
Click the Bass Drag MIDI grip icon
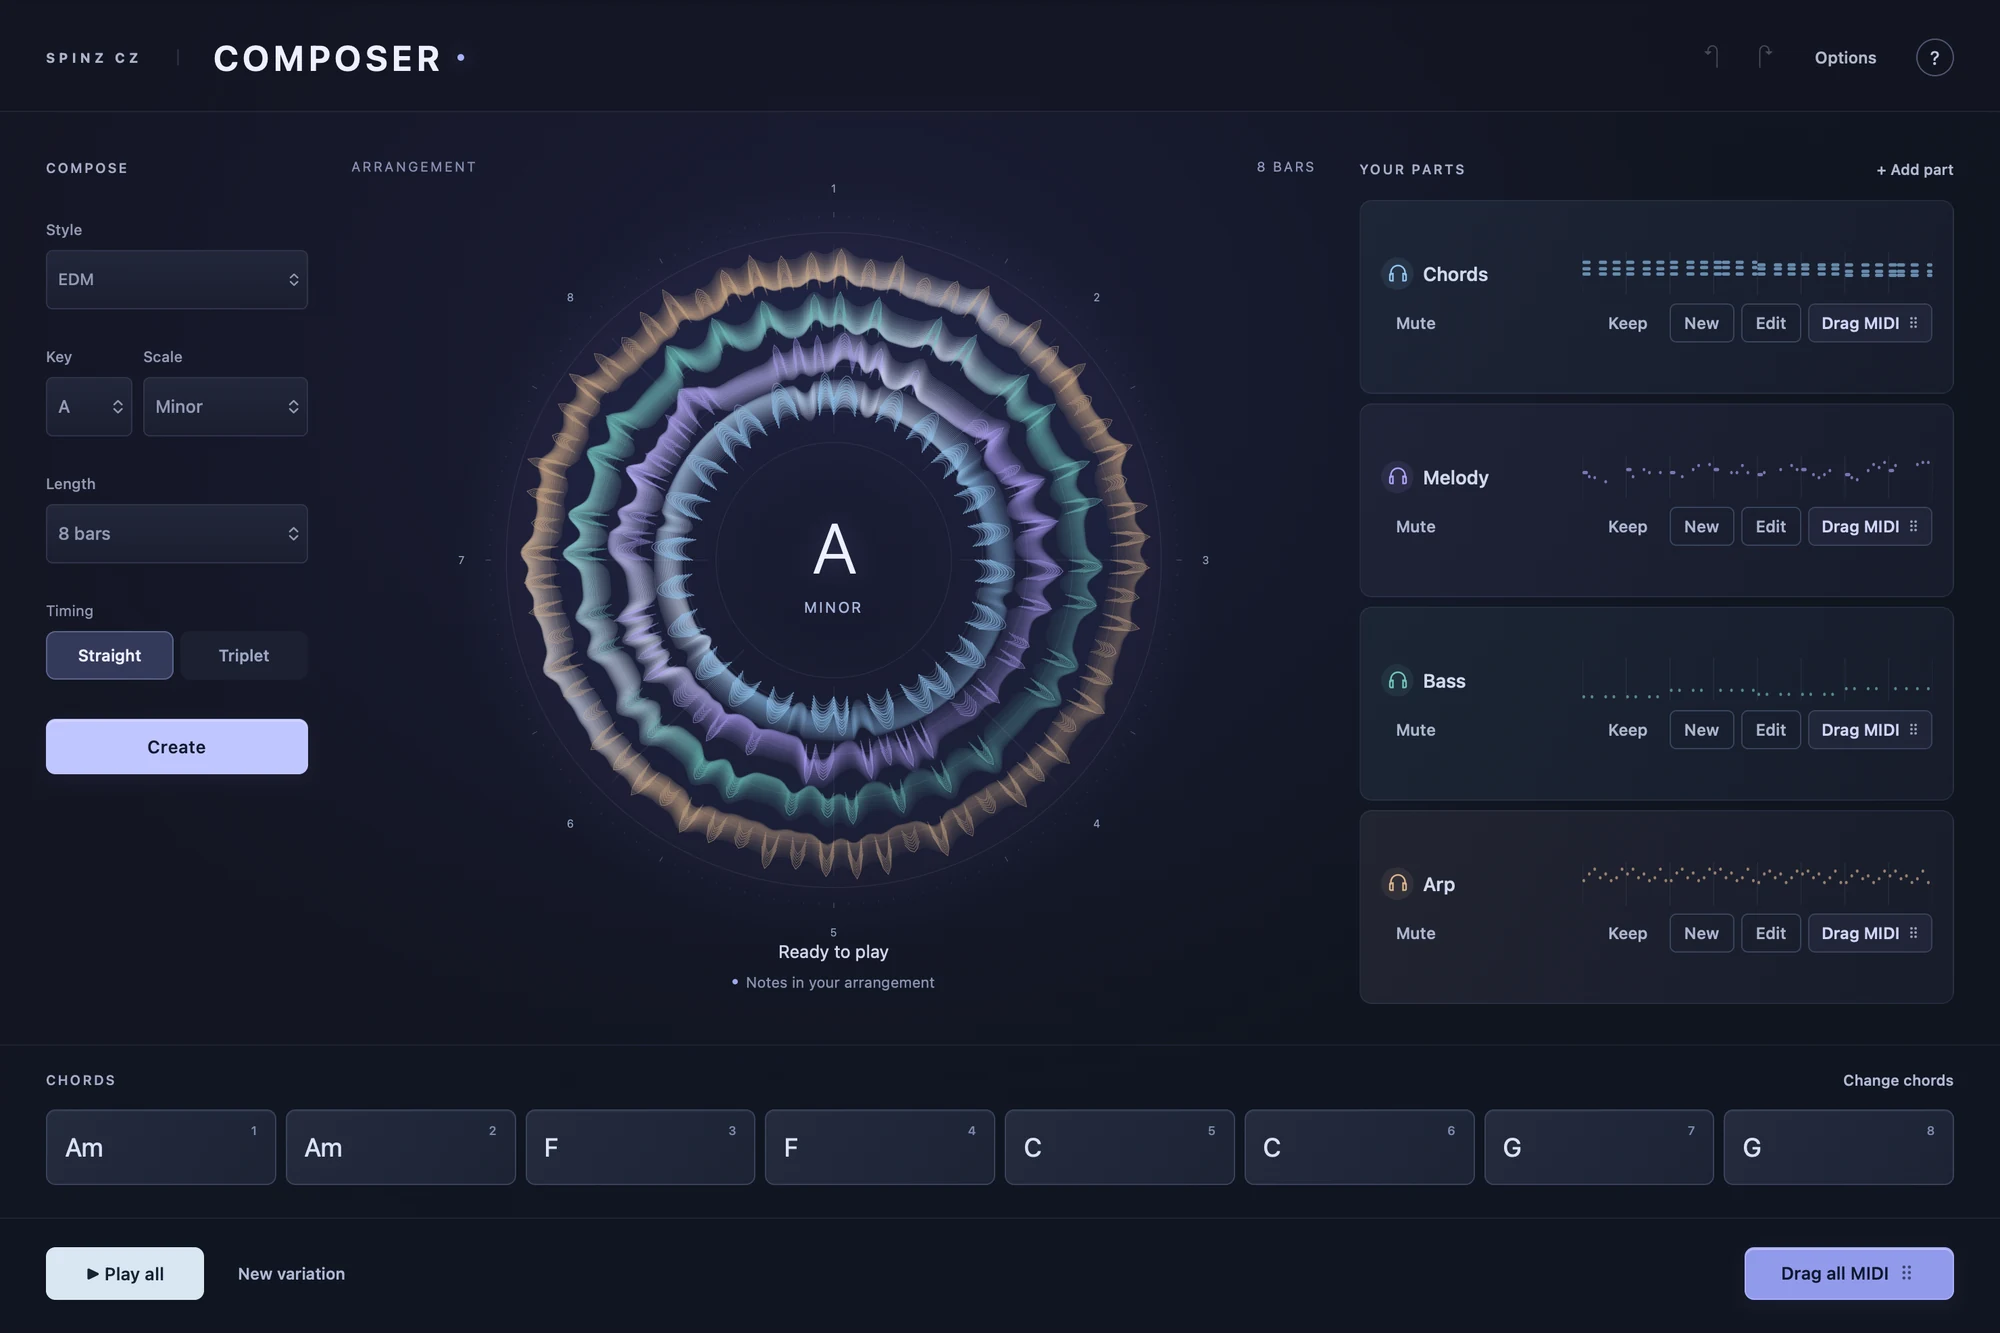tap(1913, 730)
